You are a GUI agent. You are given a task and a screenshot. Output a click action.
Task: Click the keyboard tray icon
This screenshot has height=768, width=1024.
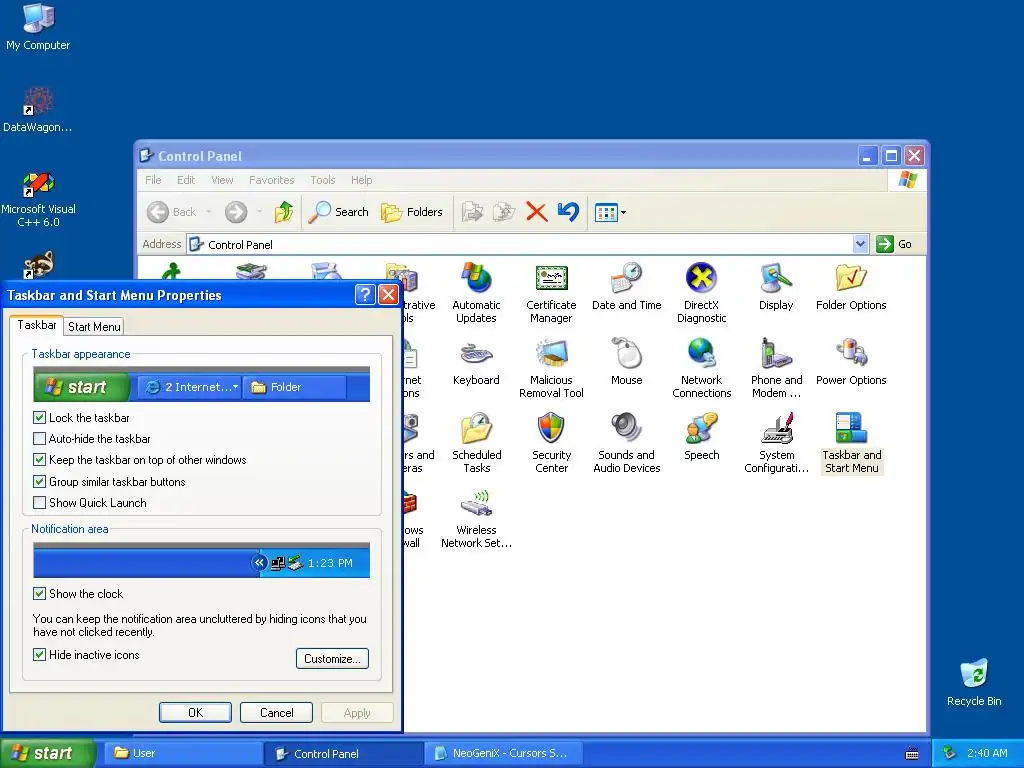coord(912,754)
